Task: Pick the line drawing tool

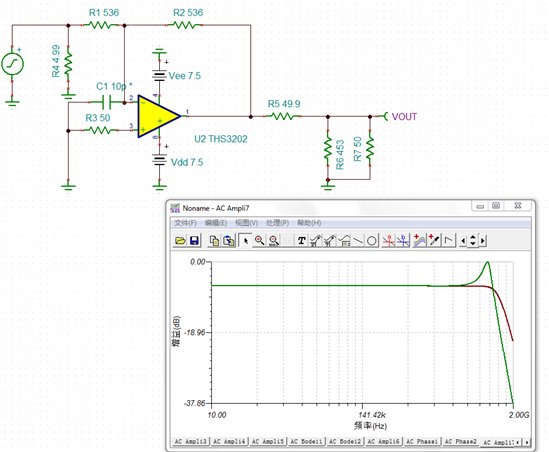Action: tap(358, 241)
